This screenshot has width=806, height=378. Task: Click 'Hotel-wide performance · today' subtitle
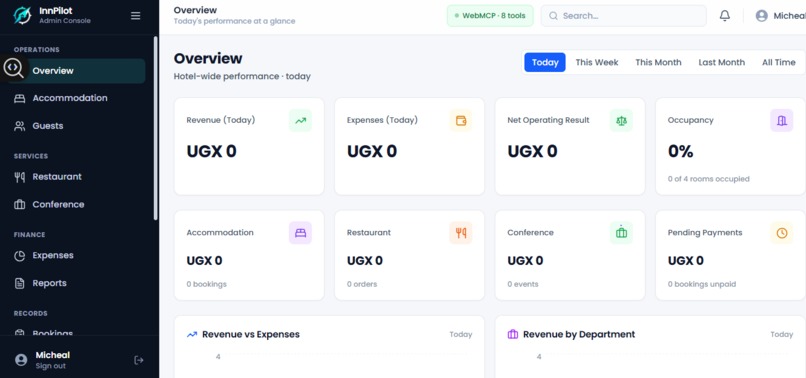click(x=242, y=76)
